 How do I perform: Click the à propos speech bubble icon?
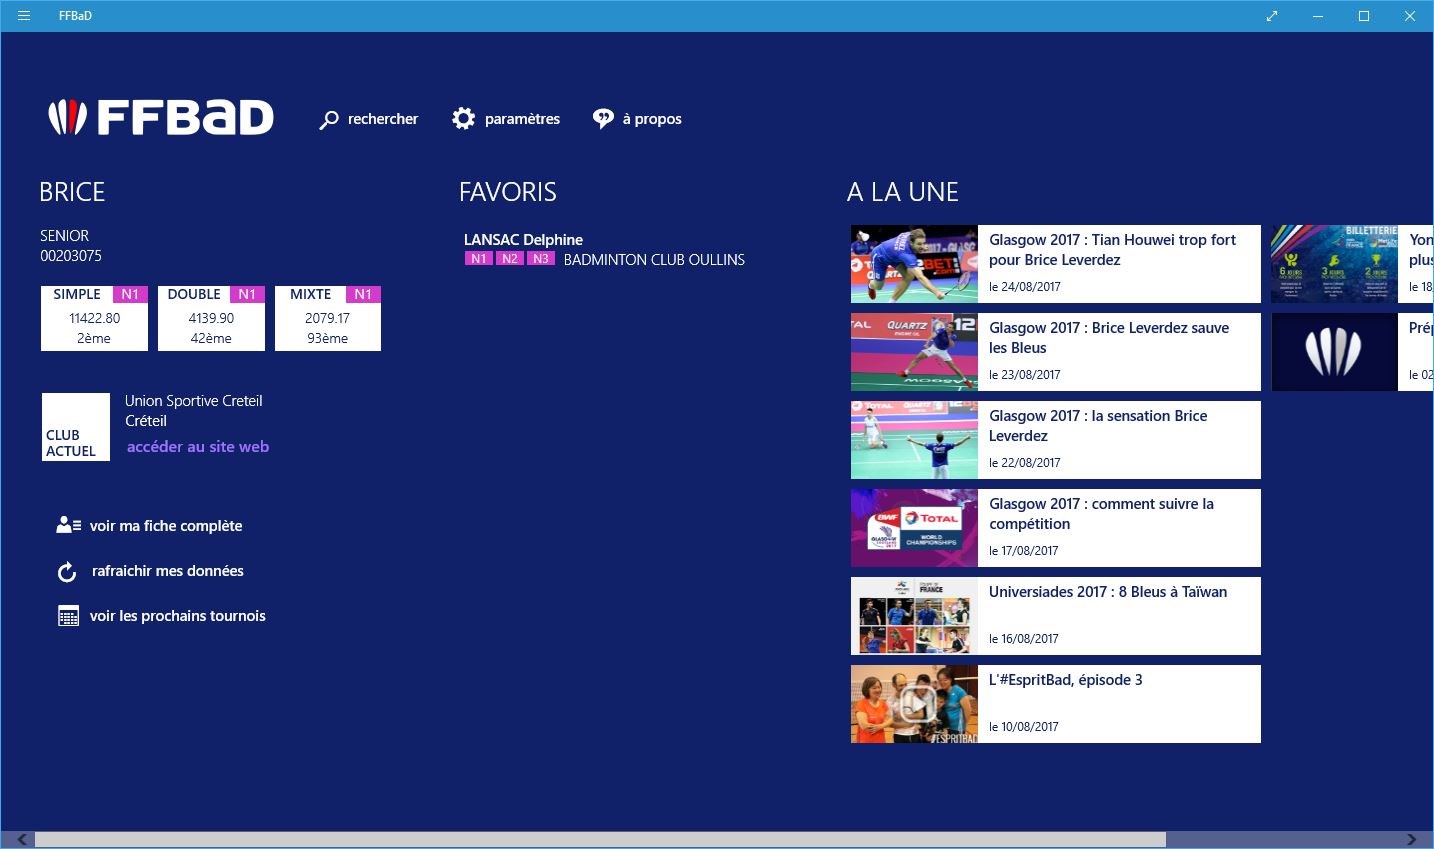pyautogui.click(x=603, y=119)
